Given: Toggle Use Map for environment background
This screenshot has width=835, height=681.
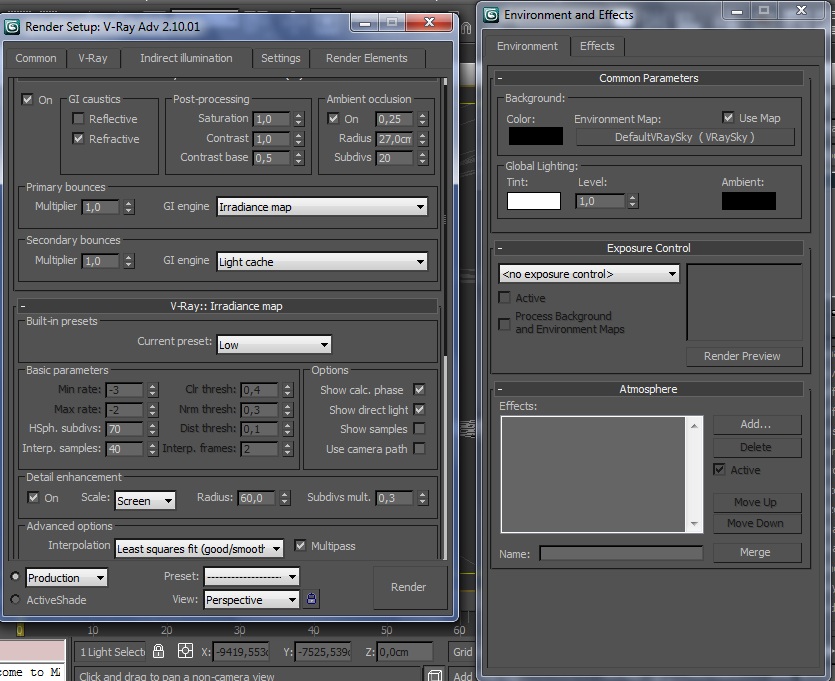Looking at the screenshot, I should pyautogui.click(x=728, y=117).
